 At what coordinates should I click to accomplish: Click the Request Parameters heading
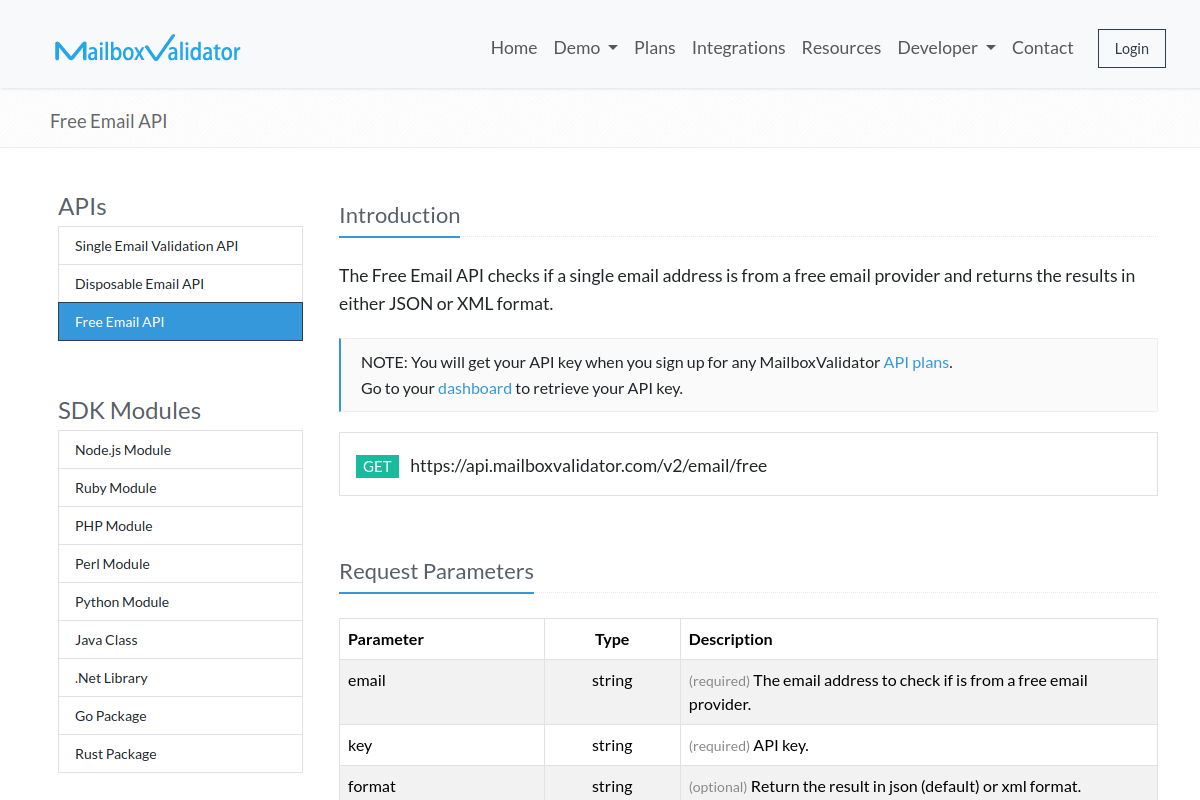pyautogui.click(x=436, y=571)
